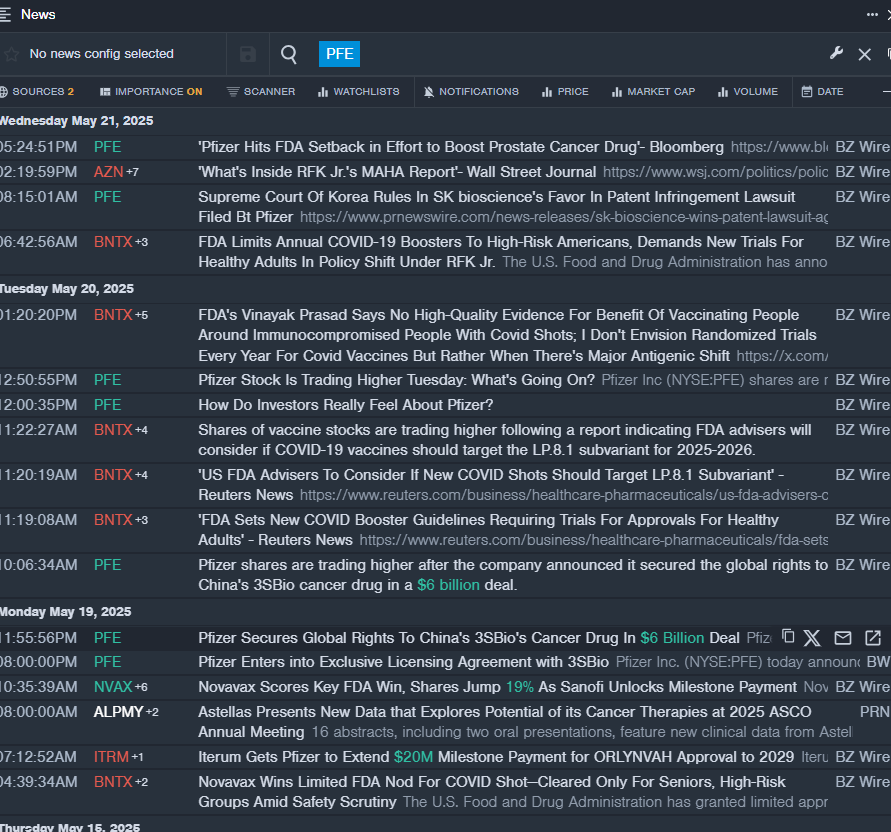Click PFE ticker at 05:24:51PM
891x832 pixels.
107,147
